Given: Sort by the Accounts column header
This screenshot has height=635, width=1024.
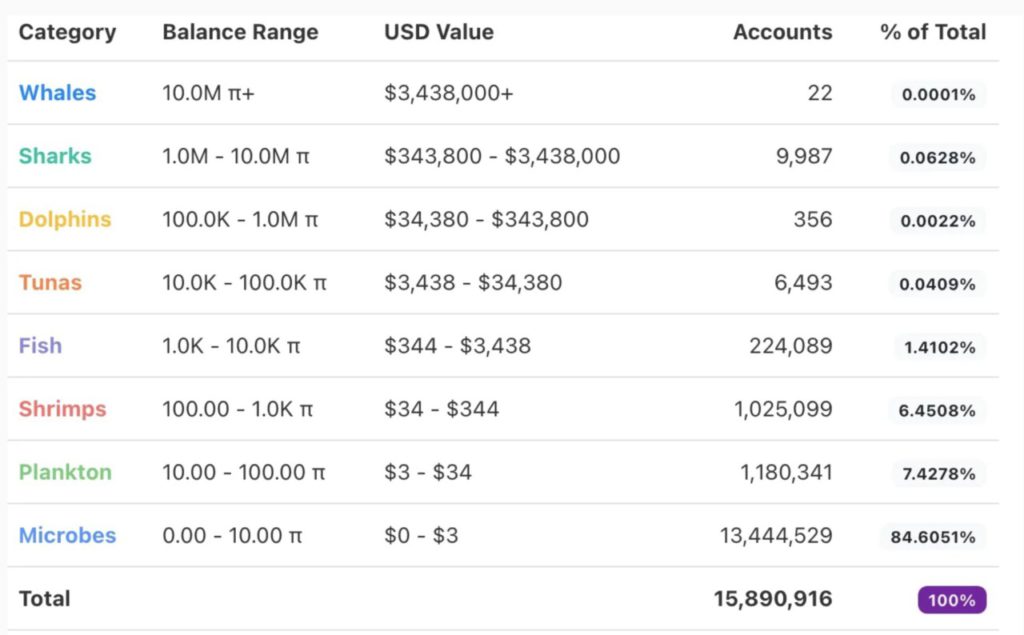Looking at the screenshot, I should [782, 32].
